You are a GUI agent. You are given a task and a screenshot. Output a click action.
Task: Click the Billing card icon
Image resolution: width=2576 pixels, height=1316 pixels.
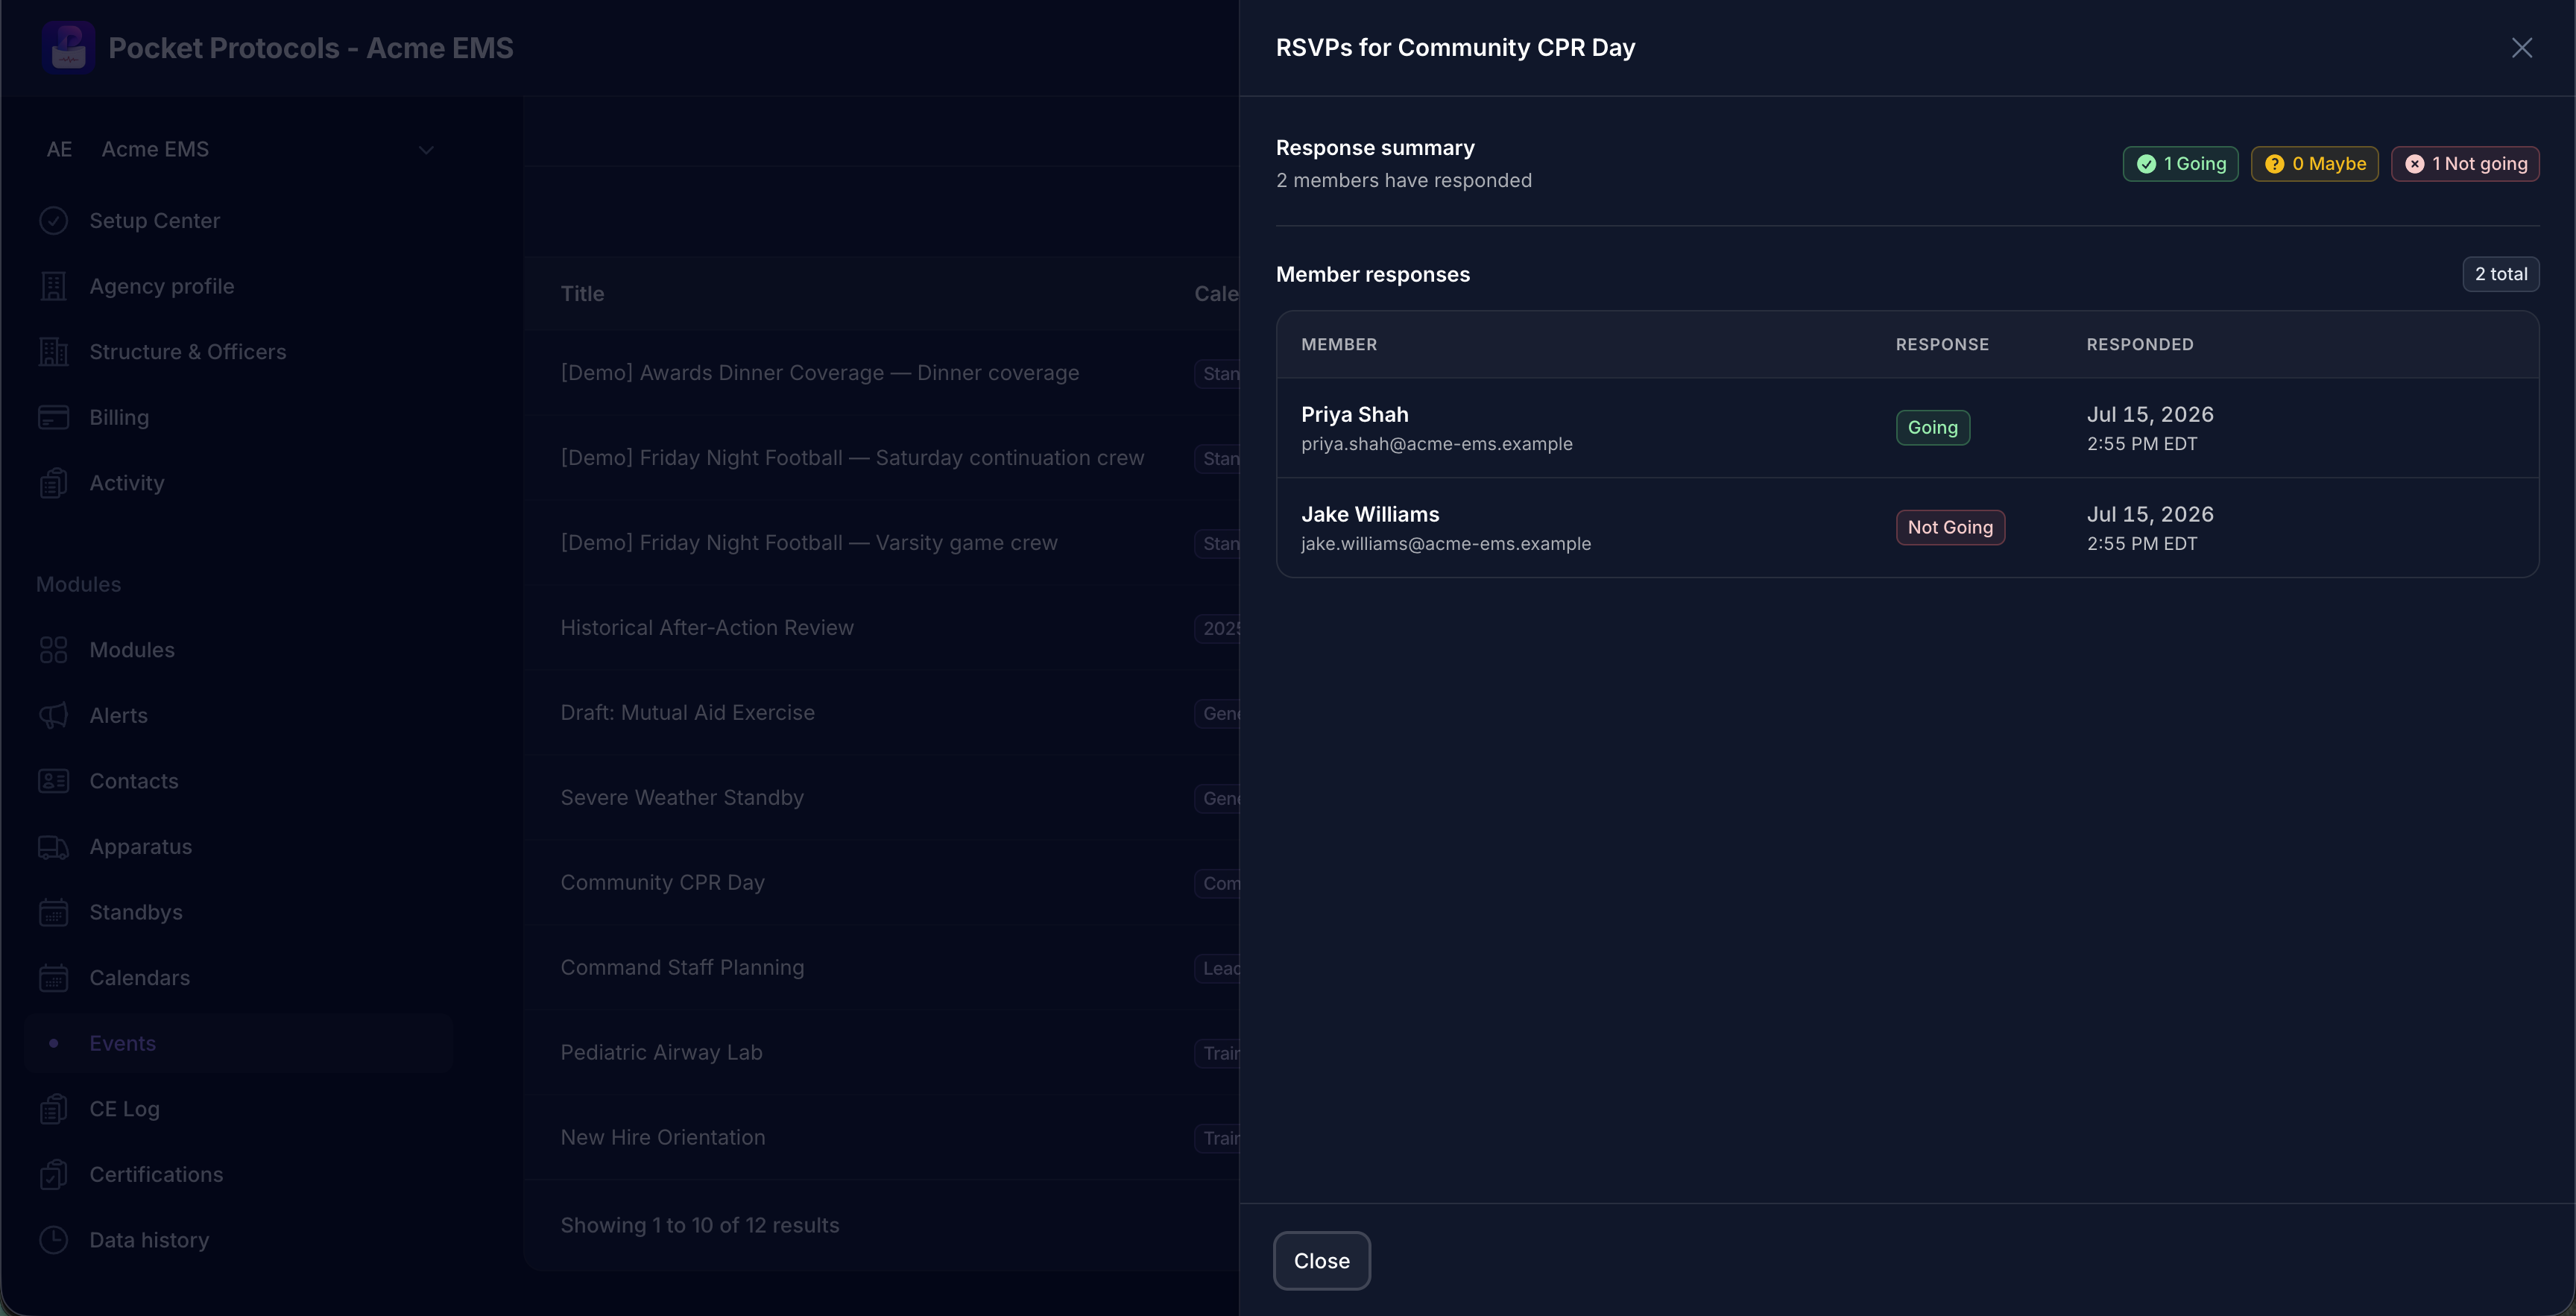[x=54, y=417]
